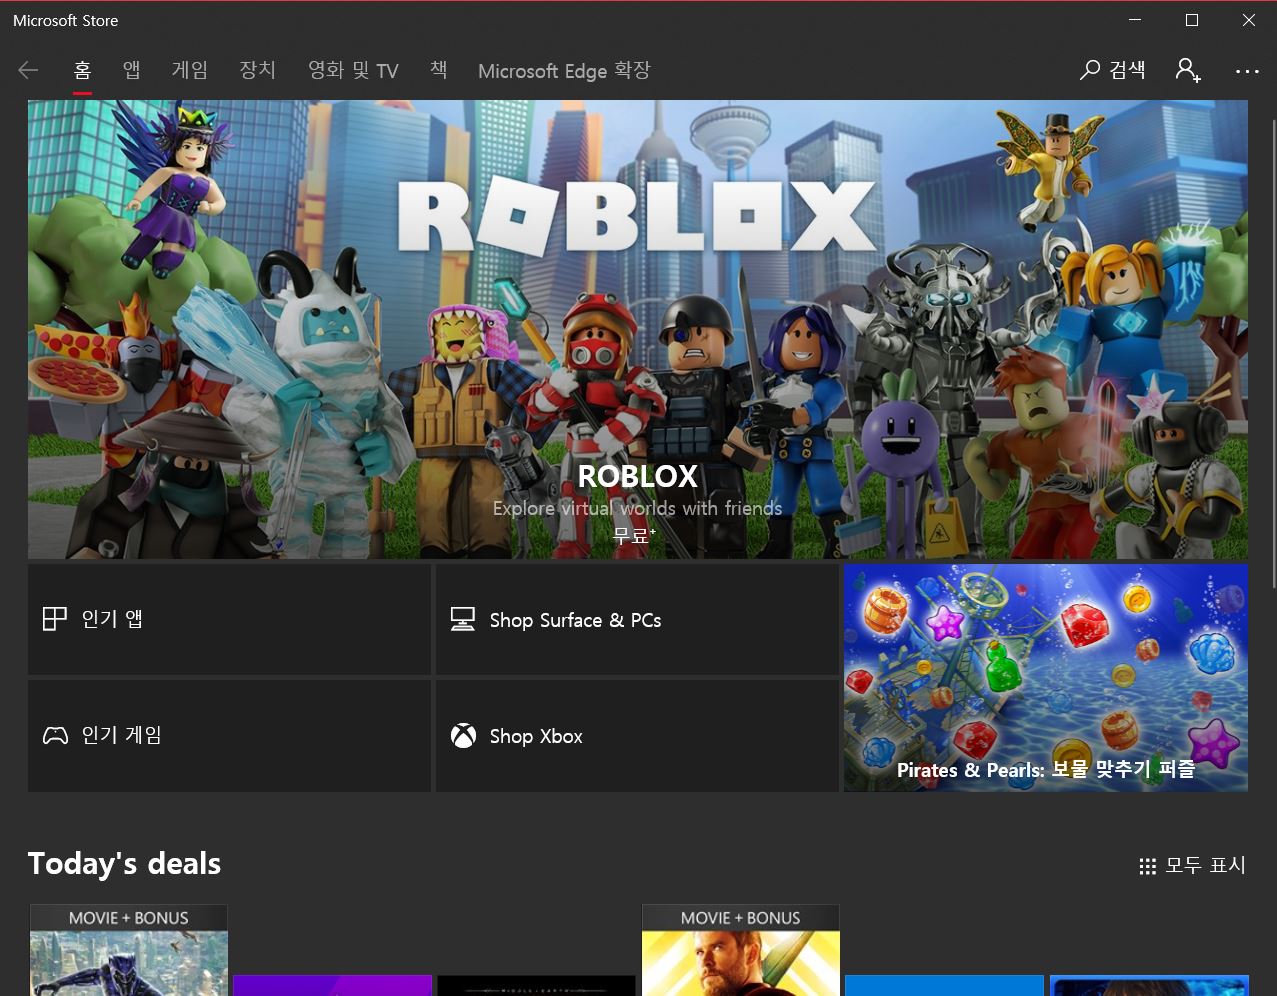Open Microsoft Edge 확장 tab
The width and height of the screenshot is (1277, 996).
coord(564,70)
